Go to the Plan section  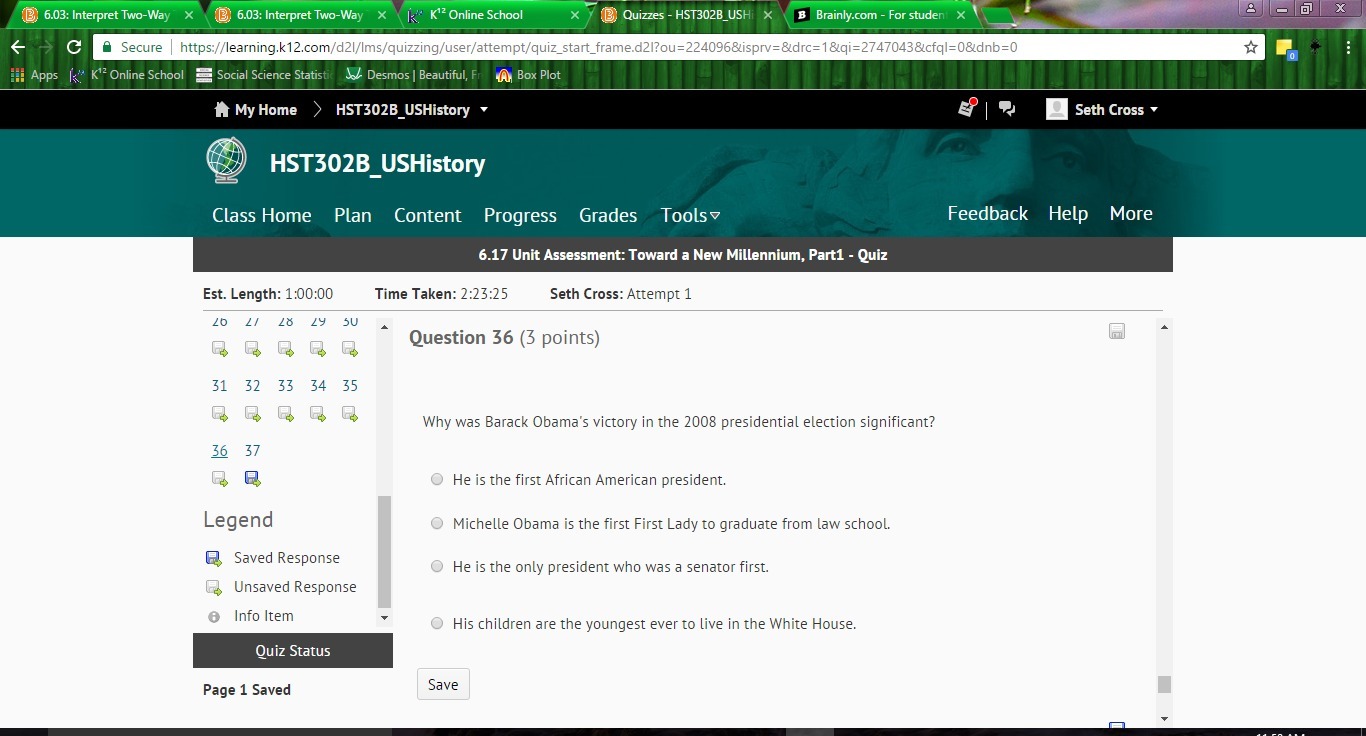click(353, 215)
